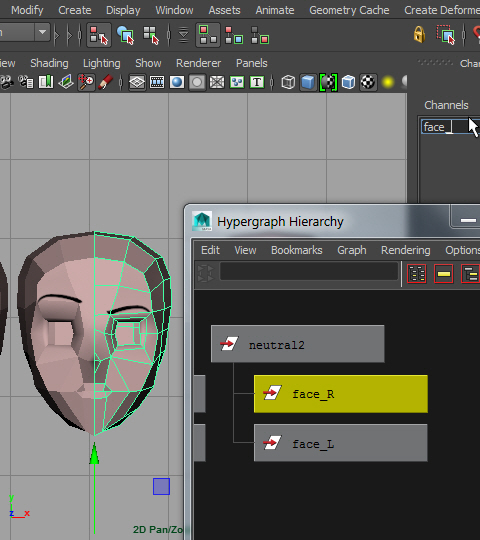Open the viewport Lighting menu
The height and width of the screenshot is (540, 480).
coord(102,63)
